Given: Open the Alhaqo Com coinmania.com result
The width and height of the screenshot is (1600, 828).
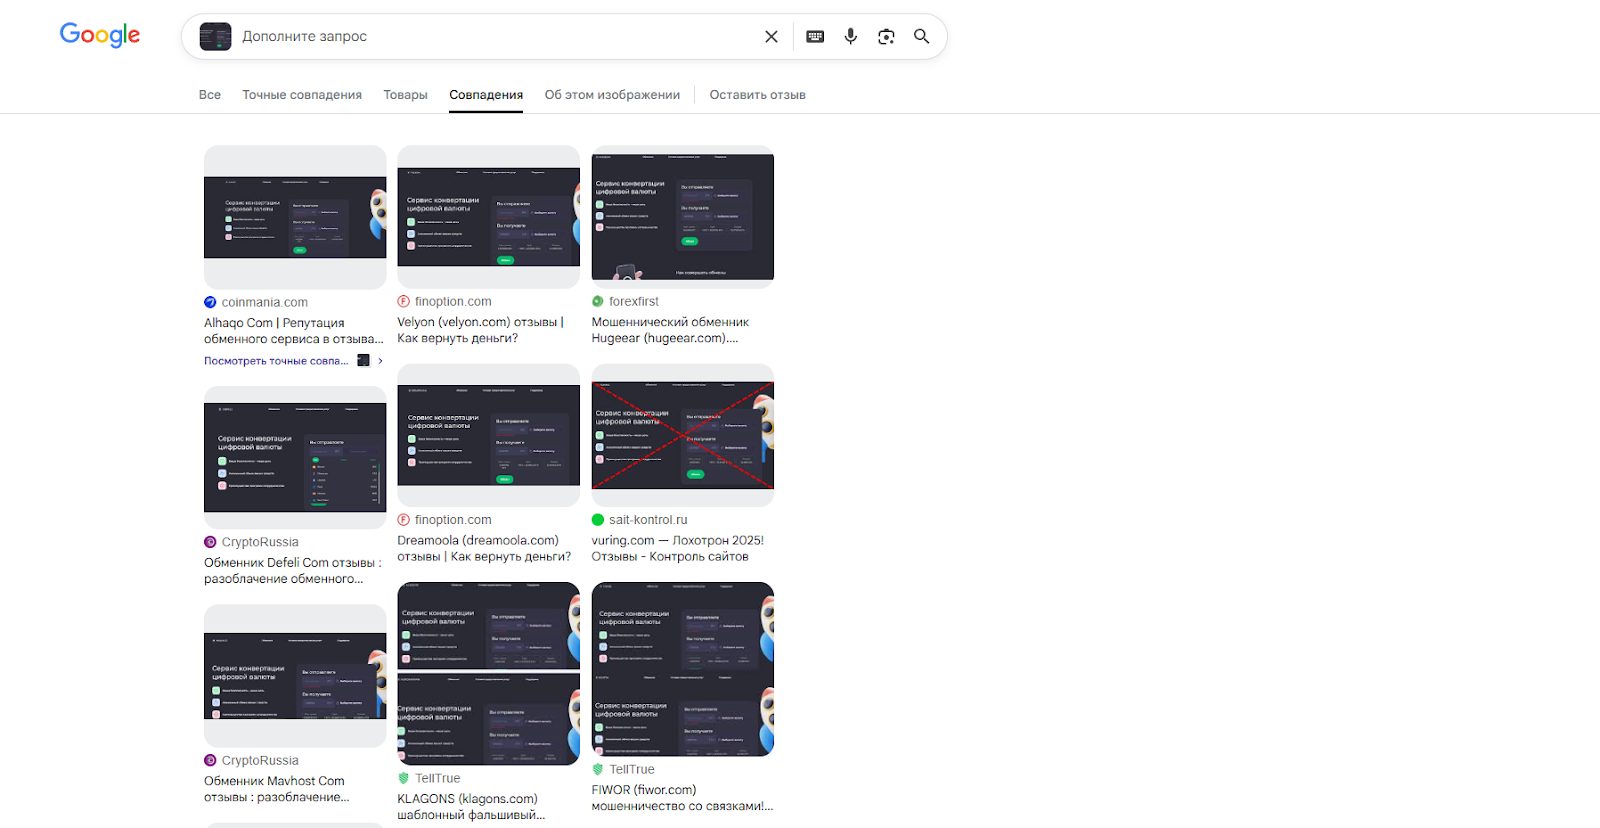Looking at the screenshot, I should [294, 331].
